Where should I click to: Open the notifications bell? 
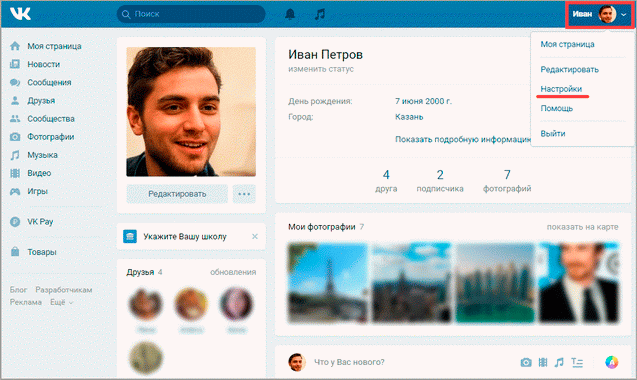(290, 14)
